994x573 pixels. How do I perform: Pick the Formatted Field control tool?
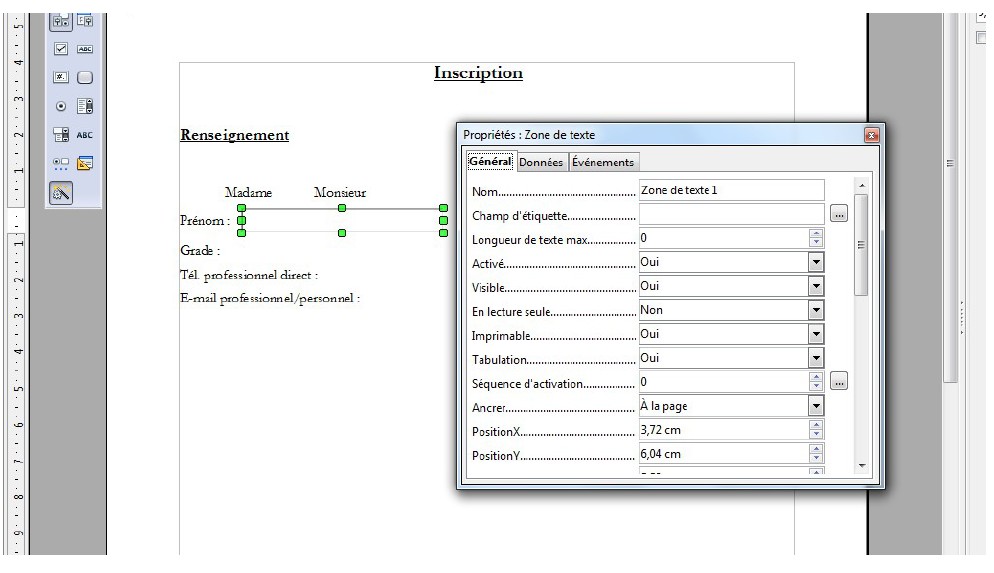point(61,77)
